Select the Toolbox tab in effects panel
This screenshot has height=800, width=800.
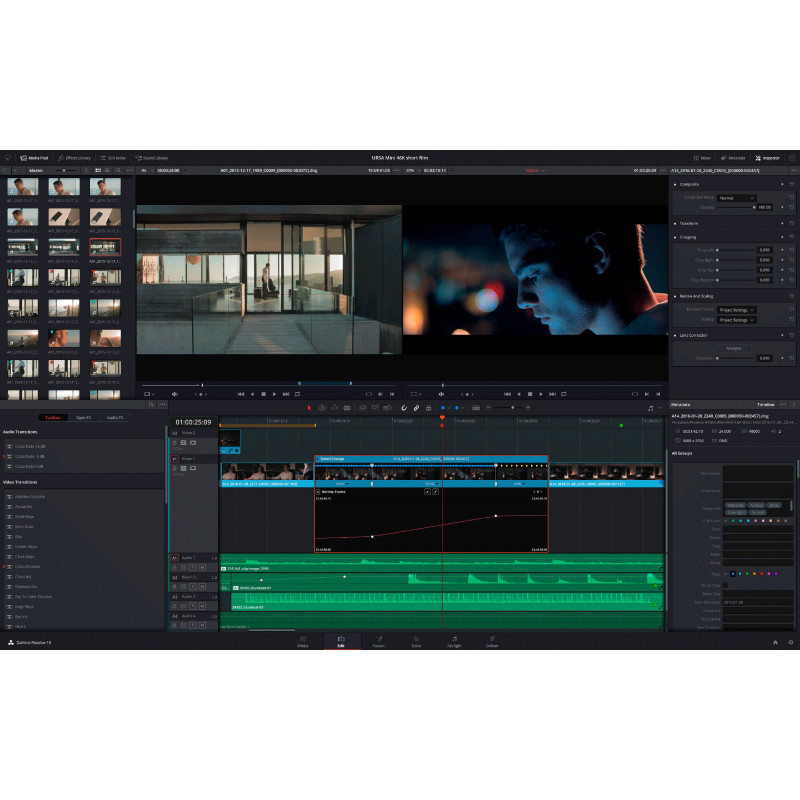click(x=54, y=417)
